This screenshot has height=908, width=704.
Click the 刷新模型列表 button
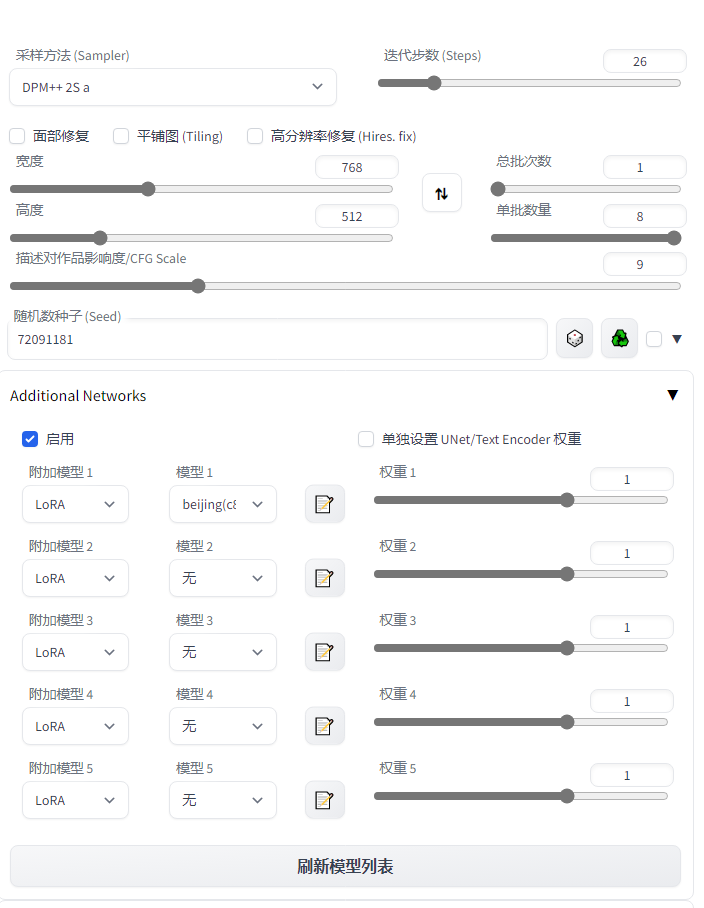345,866
